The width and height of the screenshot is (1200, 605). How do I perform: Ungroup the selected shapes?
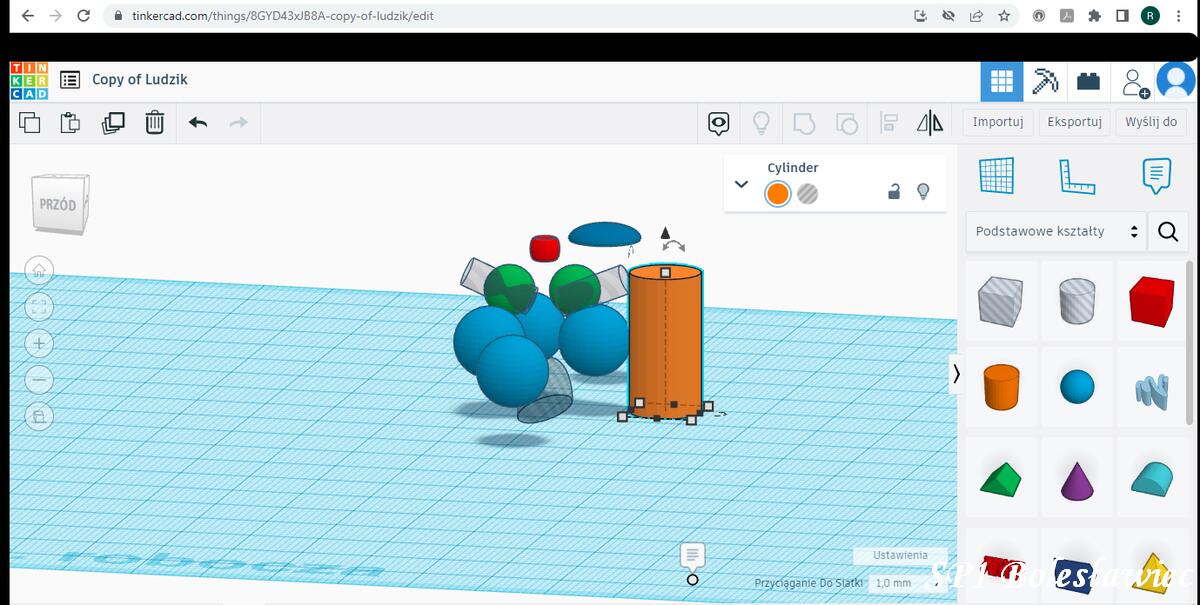point(846,123)
